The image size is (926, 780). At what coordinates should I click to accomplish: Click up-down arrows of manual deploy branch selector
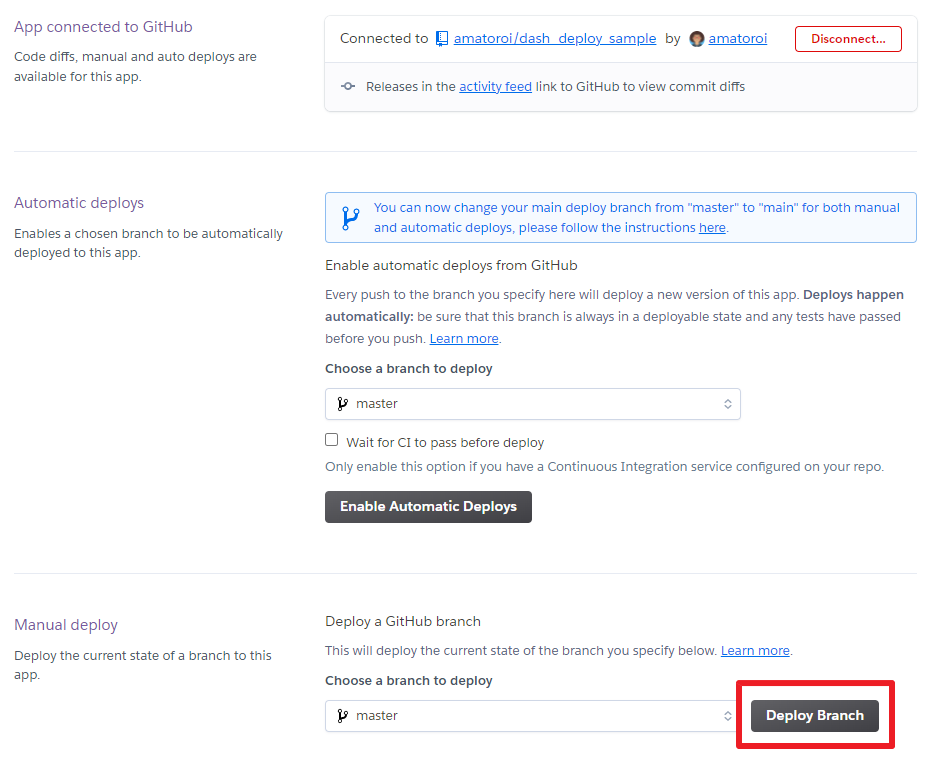click(728, 716)
